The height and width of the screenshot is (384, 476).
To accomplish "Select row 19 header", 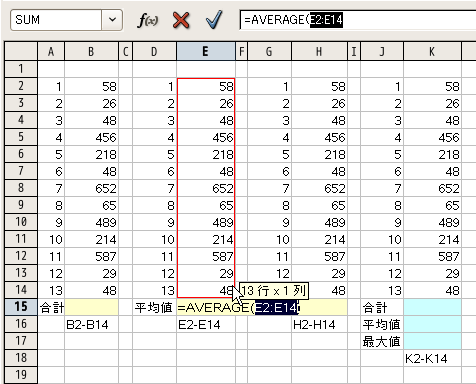I will pos(21,375).
